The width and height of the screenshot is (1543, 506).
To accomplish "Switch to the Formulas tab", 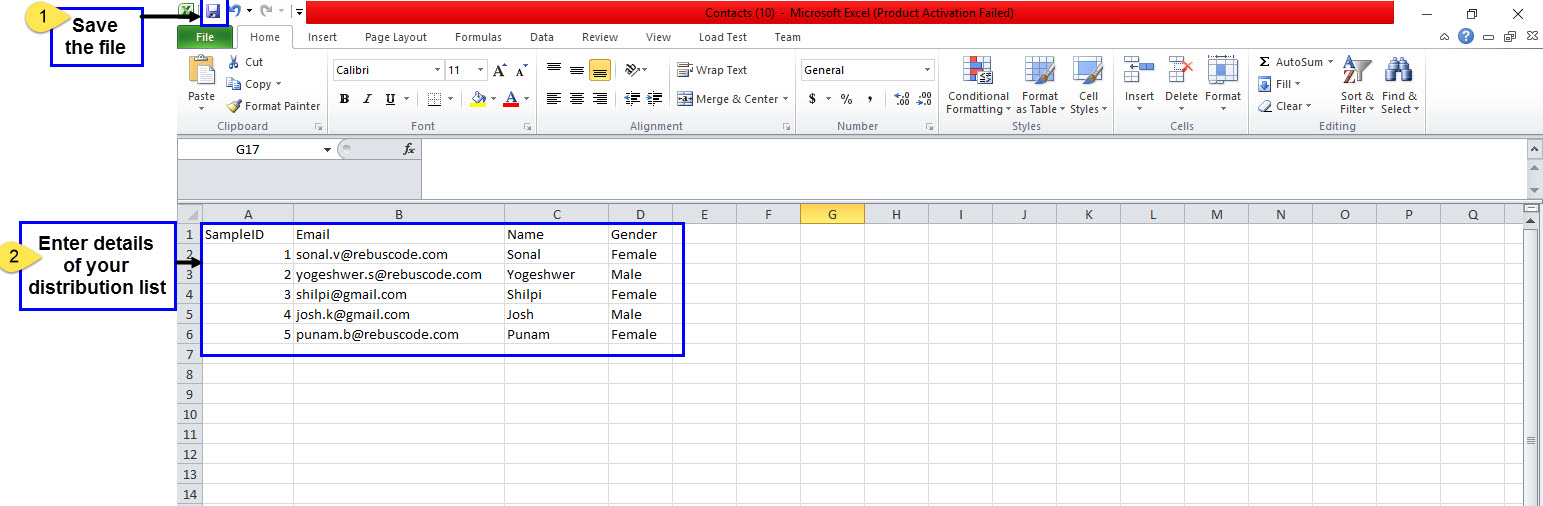I will (x=478, y=37).
